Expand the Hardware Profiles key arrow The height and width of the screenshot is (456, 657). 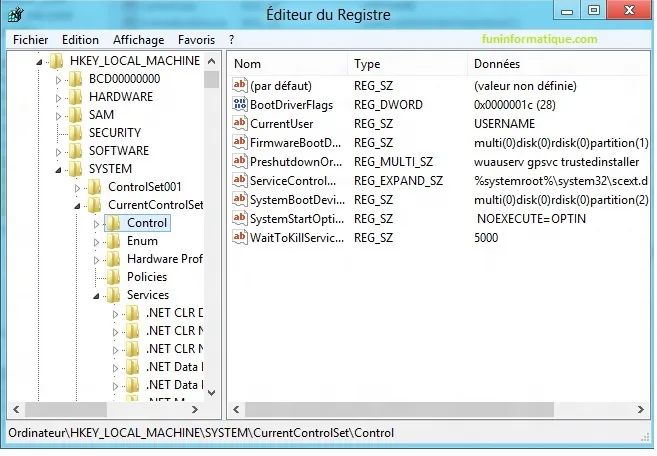(x=96, y=260)
